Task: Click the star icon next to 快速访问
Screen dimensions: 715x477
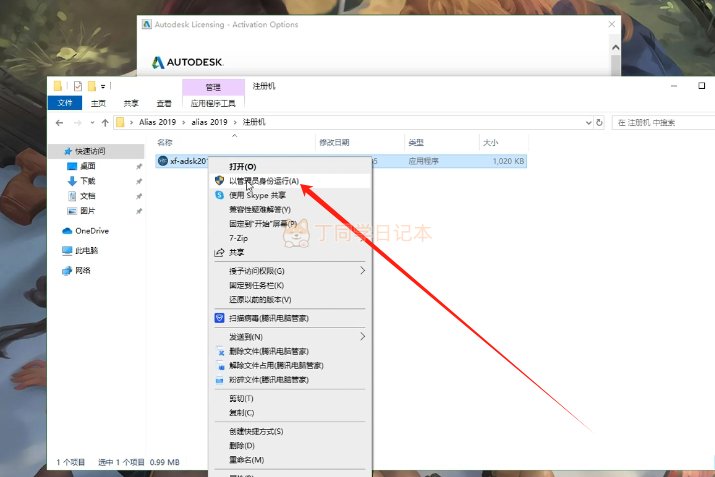Action: (68, 151)
